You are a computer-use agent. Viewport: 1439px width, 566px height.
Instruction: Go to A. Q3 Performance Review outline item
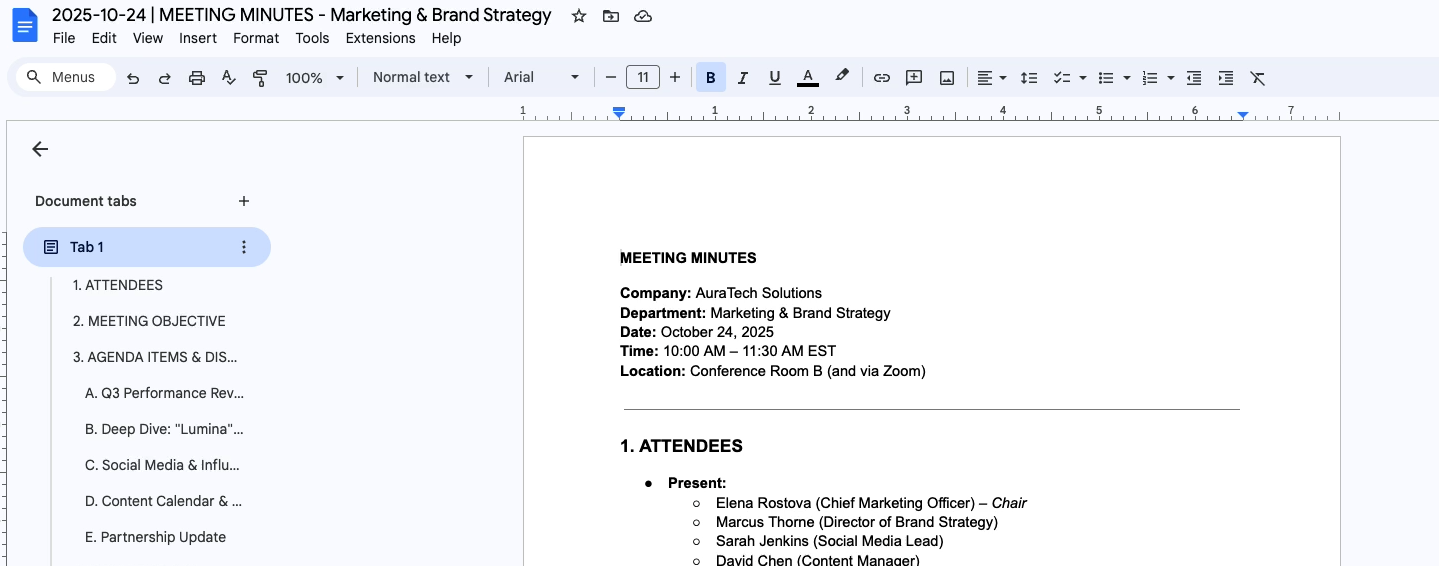click(164, 393)
